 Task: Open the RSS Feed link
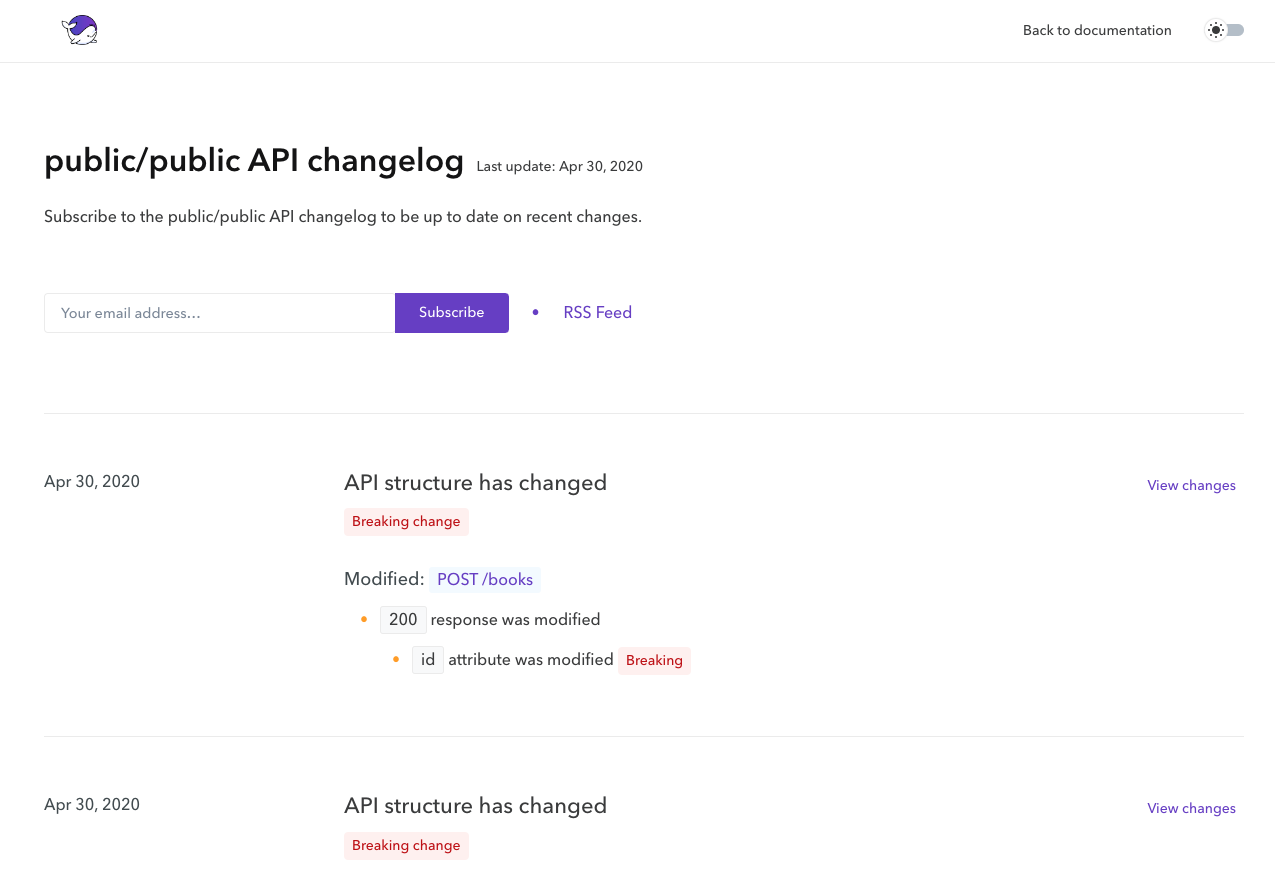[x=598, y=313]
